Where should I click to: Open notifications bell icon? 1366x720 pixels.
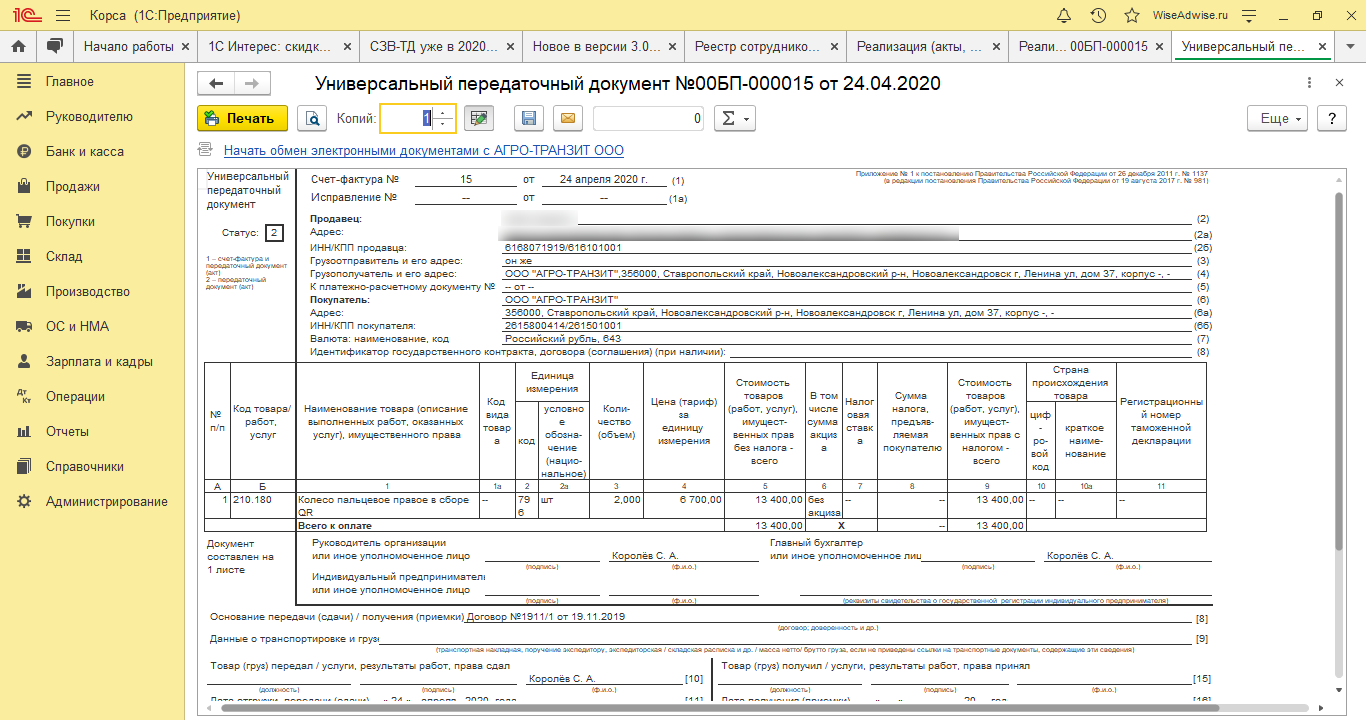[1064, 16]
